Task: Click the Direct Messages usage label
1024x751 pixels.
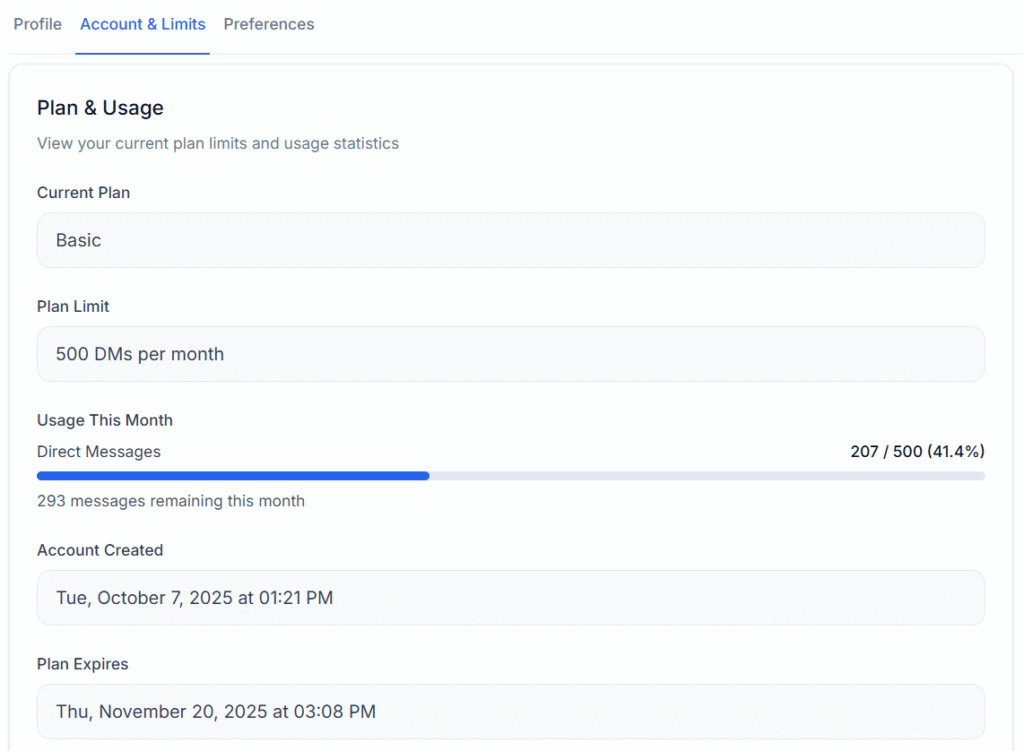Action: pyautogui.click(x=99, y=452)
